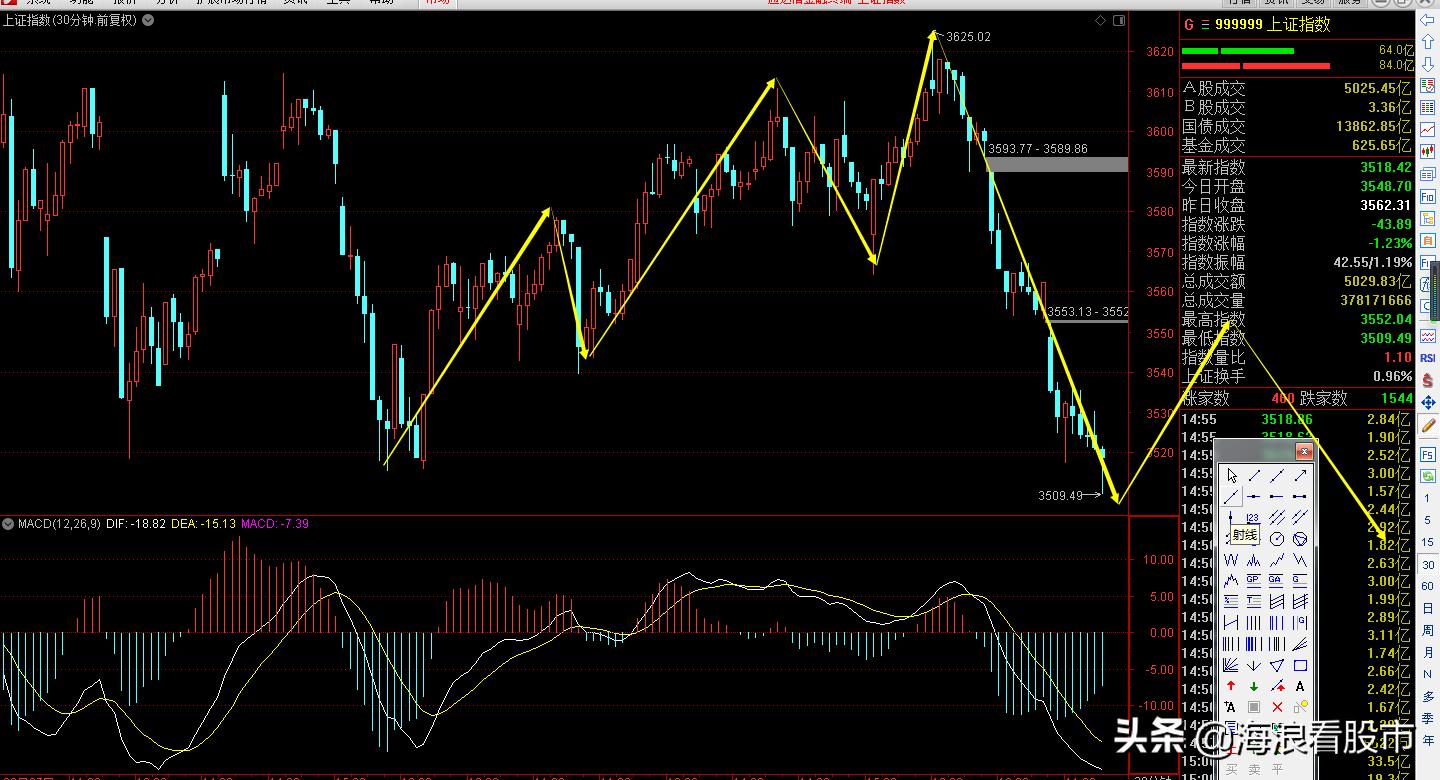Click the 基金成交 value 625.65亿
1440x780 pixels.
pyautogui.click(x=1381, y=146)
